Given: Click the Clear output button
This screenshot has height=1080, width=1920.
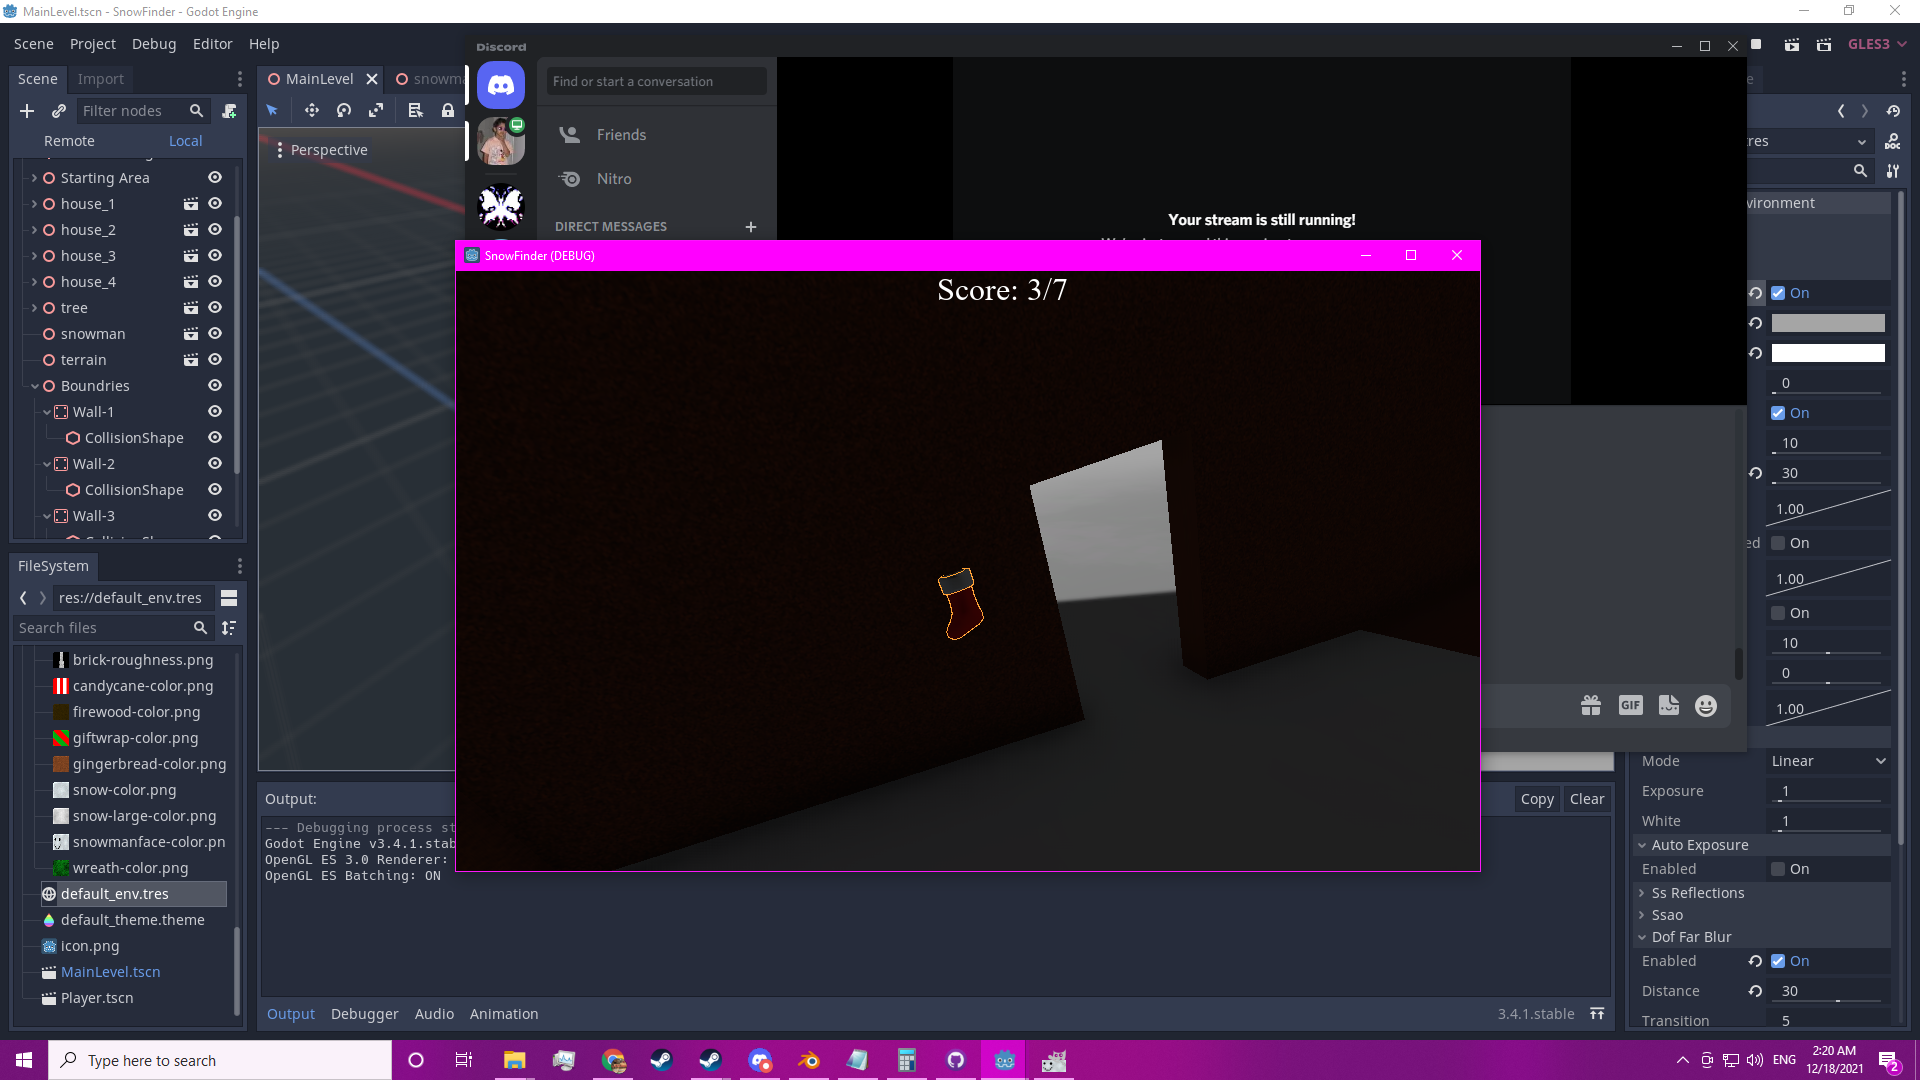Looking at the screenshot, I should click(1586, 799).
